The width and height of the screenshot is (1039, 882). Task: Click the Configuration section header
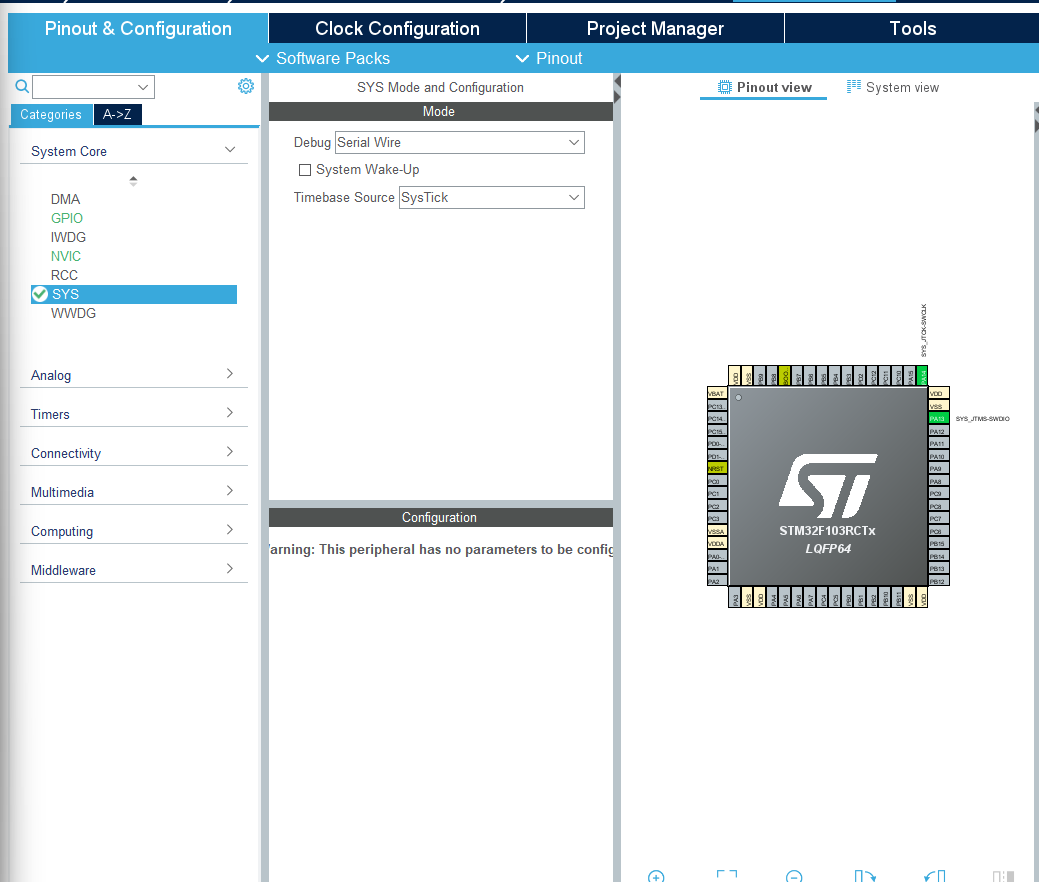coord(441,518)
